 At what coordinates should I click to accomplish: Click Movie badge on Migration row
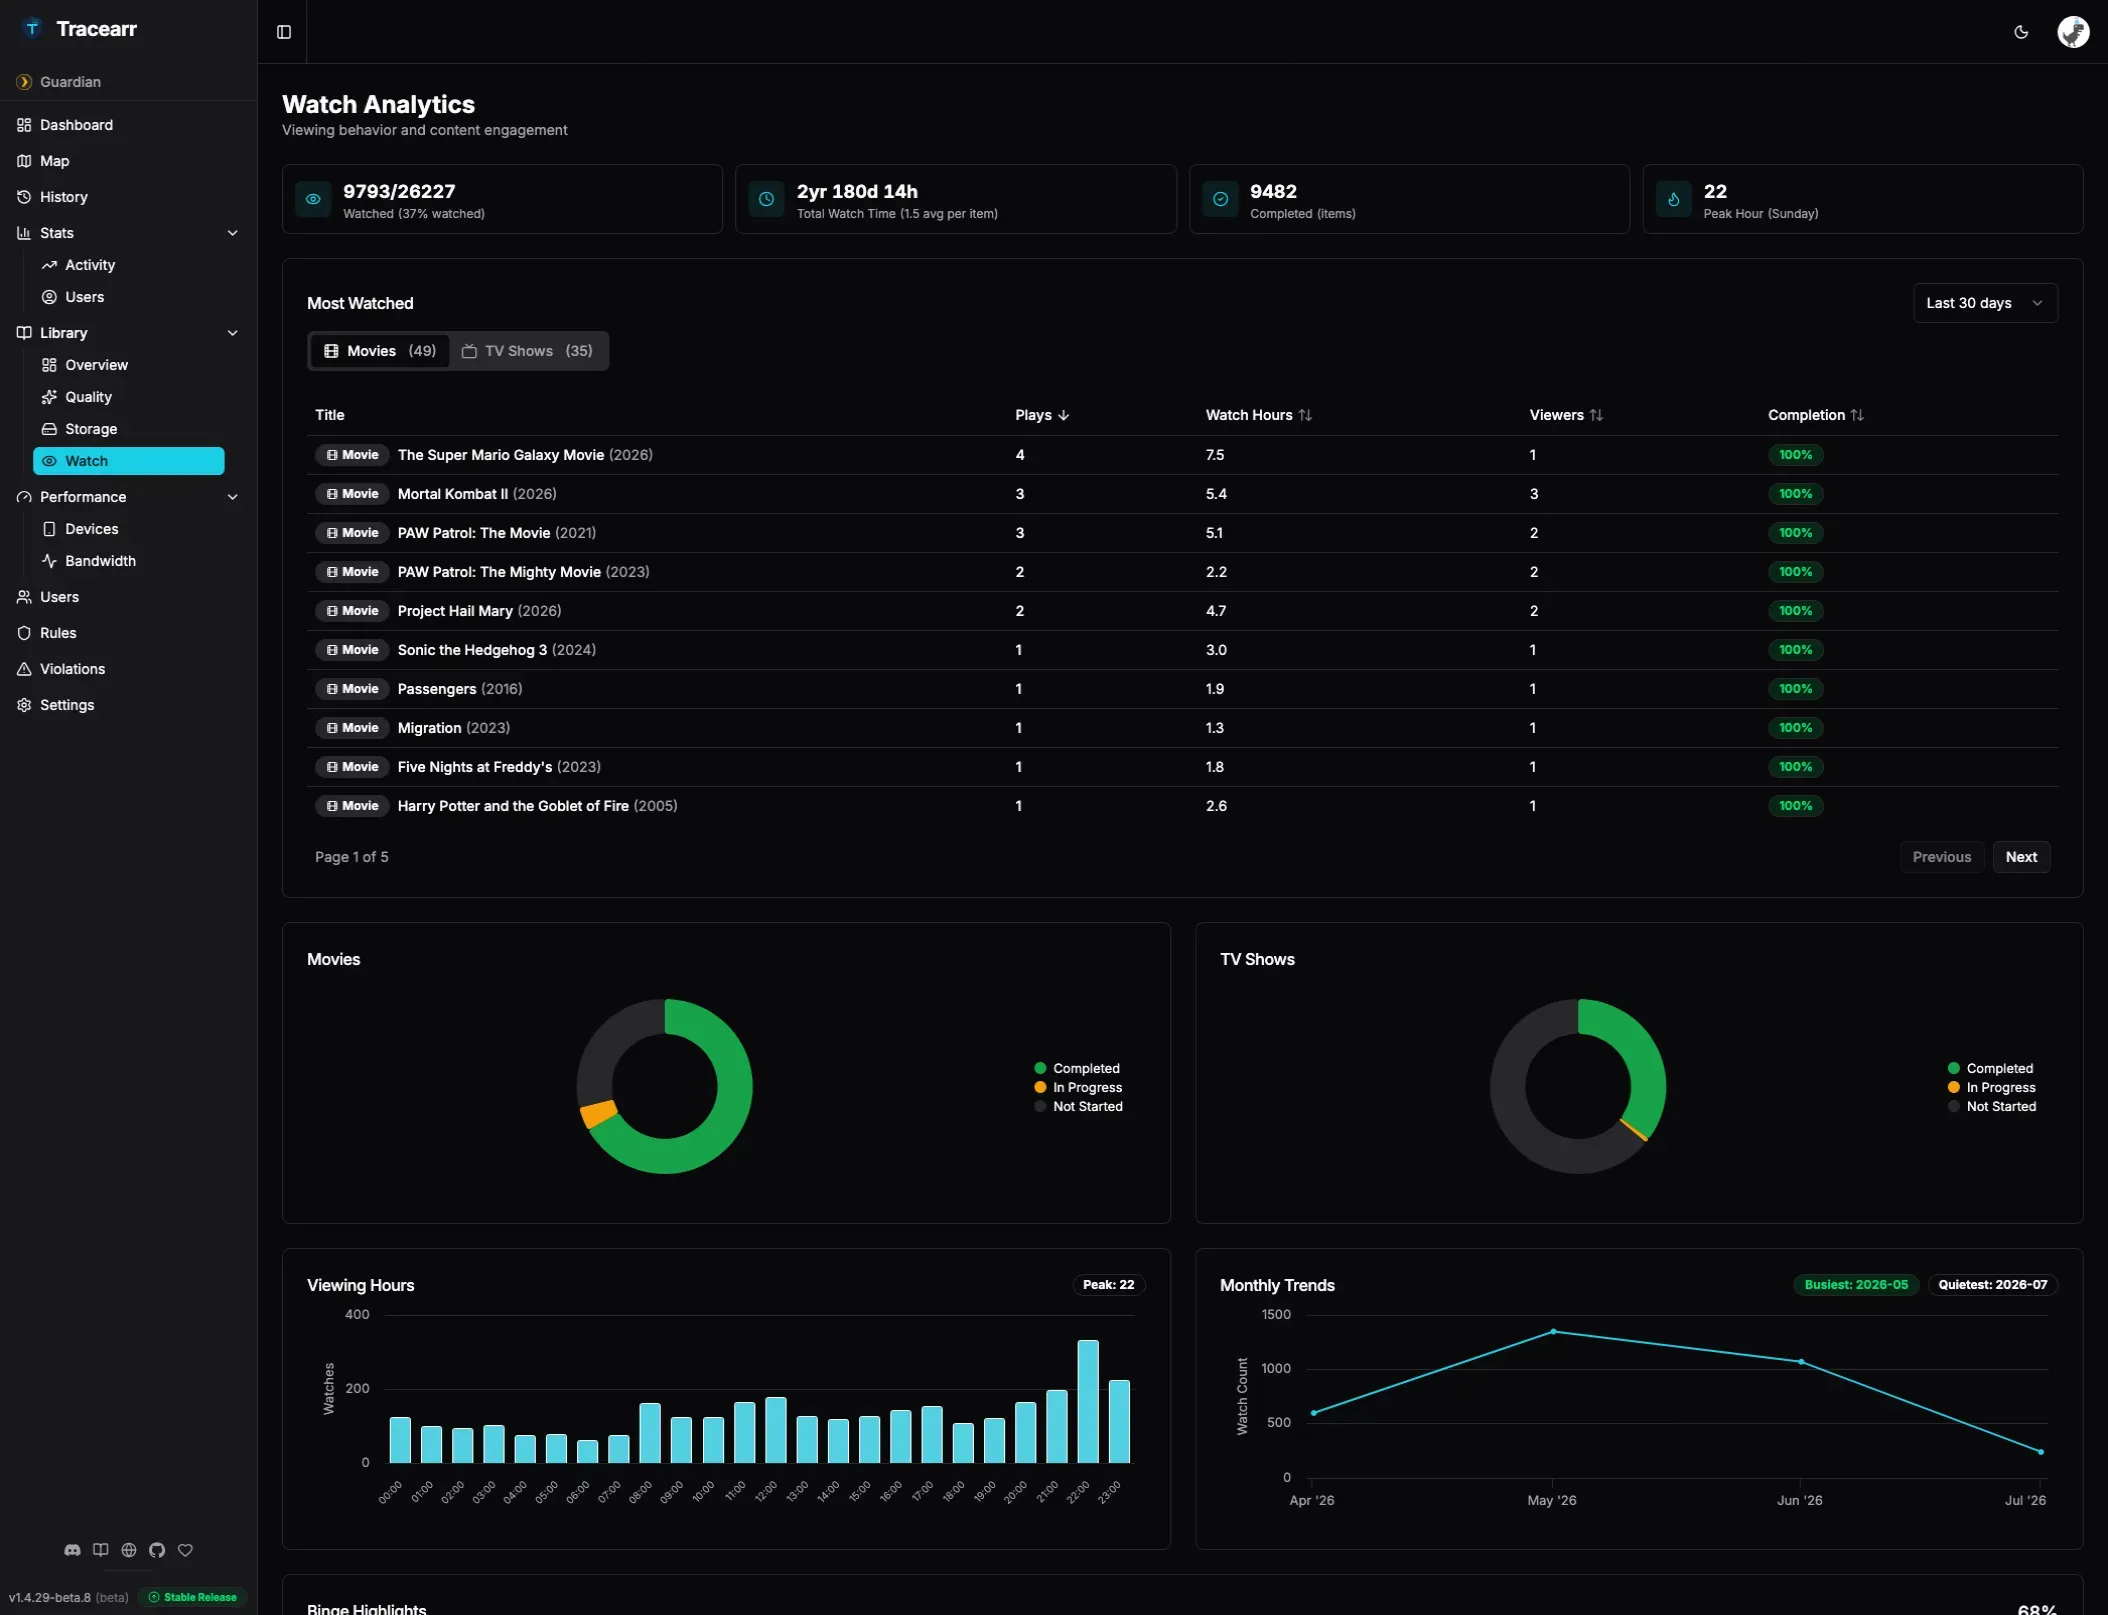coord(352,728)
